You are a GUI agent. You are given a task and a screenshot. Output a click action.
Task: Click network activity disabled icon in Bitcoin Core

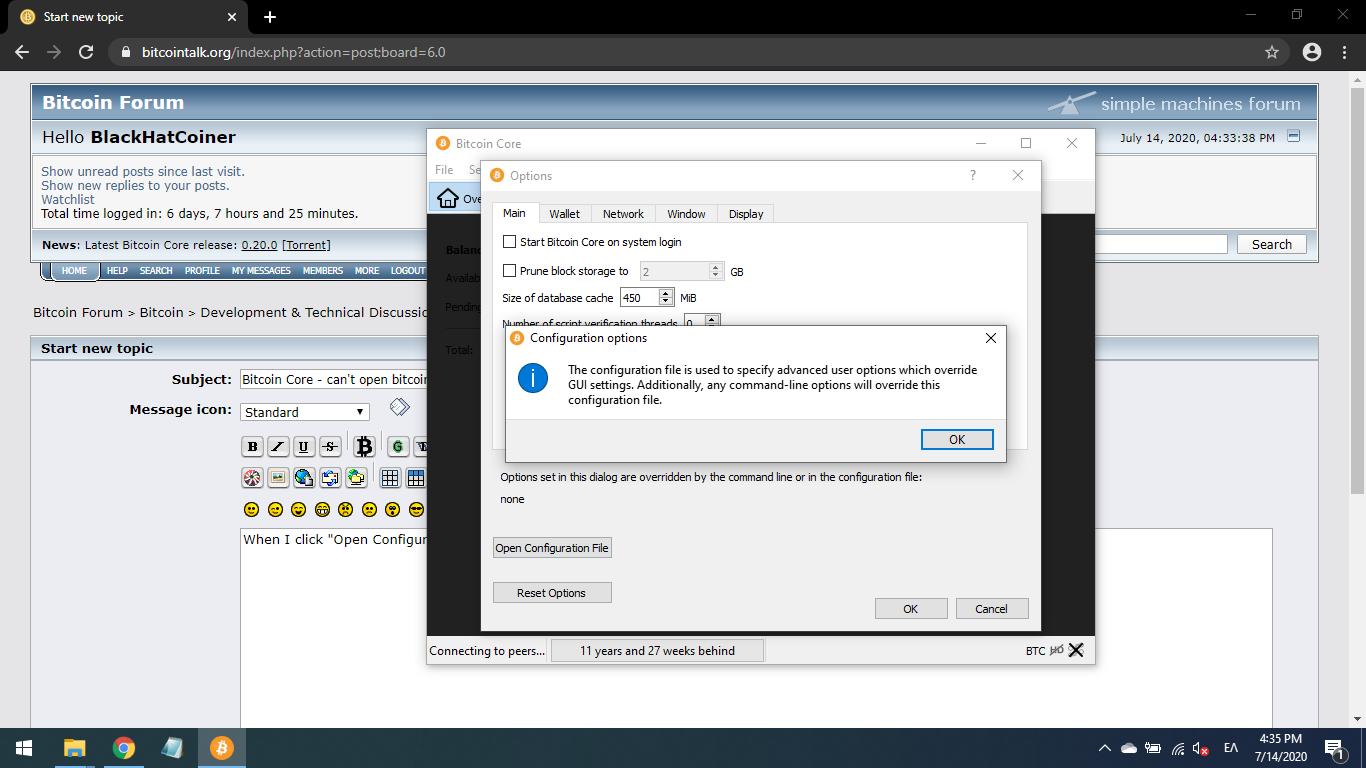click(1076, 651)
